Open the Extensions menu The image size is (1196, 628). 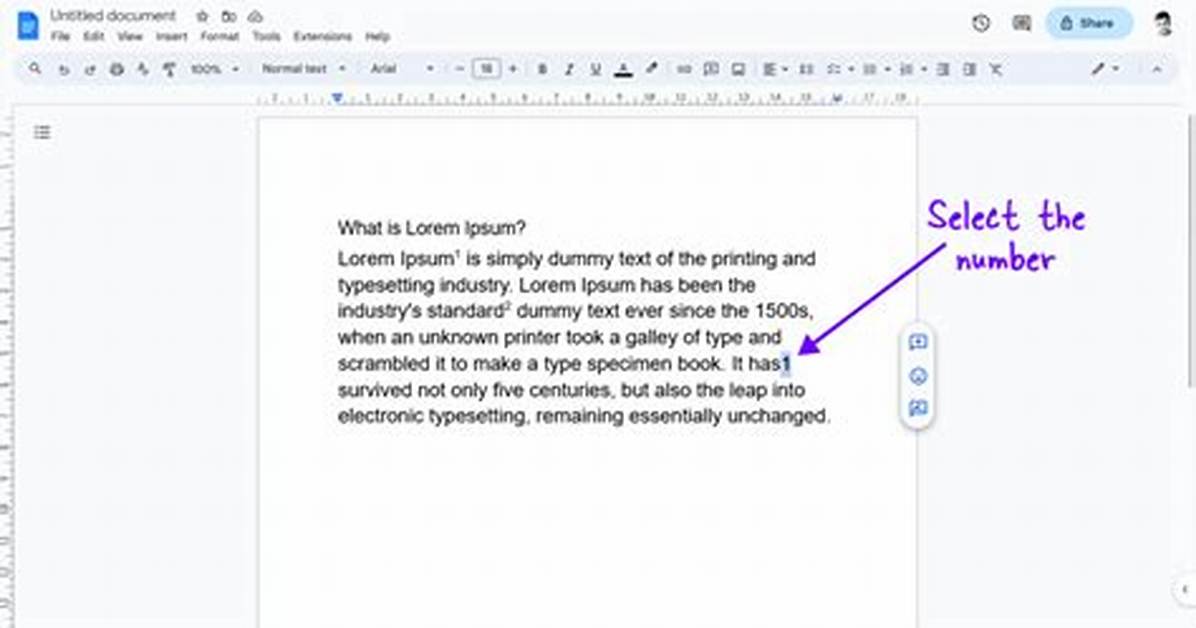[x=323, y=36]
